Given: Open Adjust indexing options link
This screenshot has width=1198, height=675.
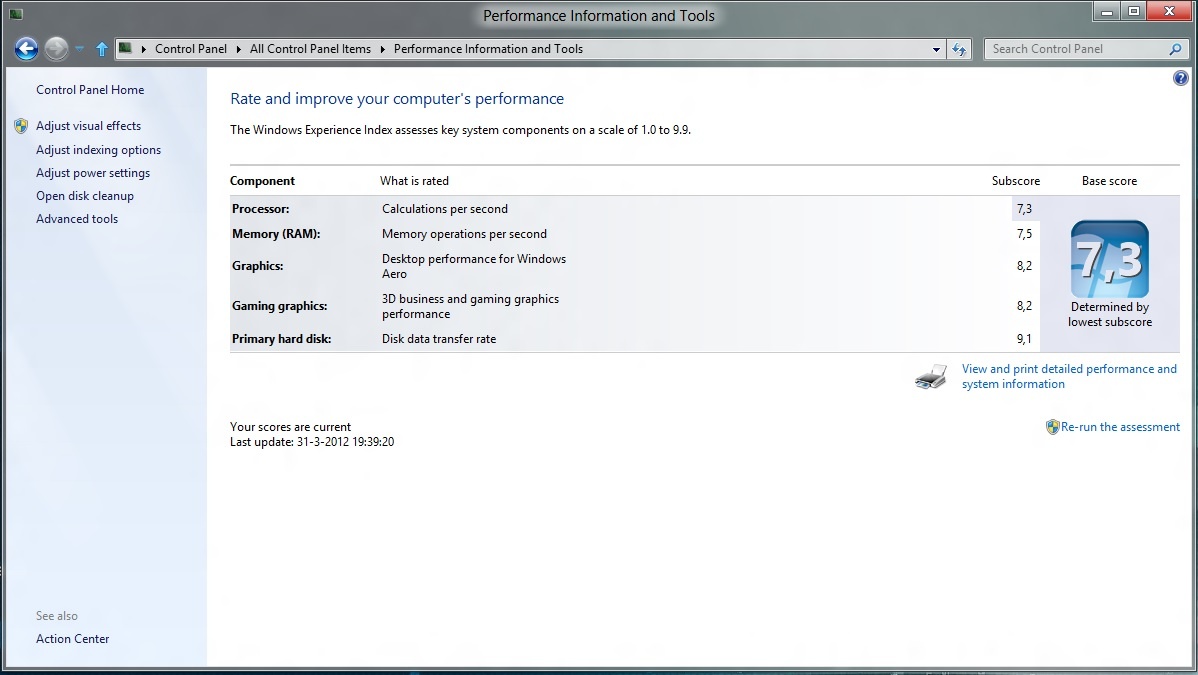Looking at the screenshot, I should pyautogui.click(x=99, y=150).
